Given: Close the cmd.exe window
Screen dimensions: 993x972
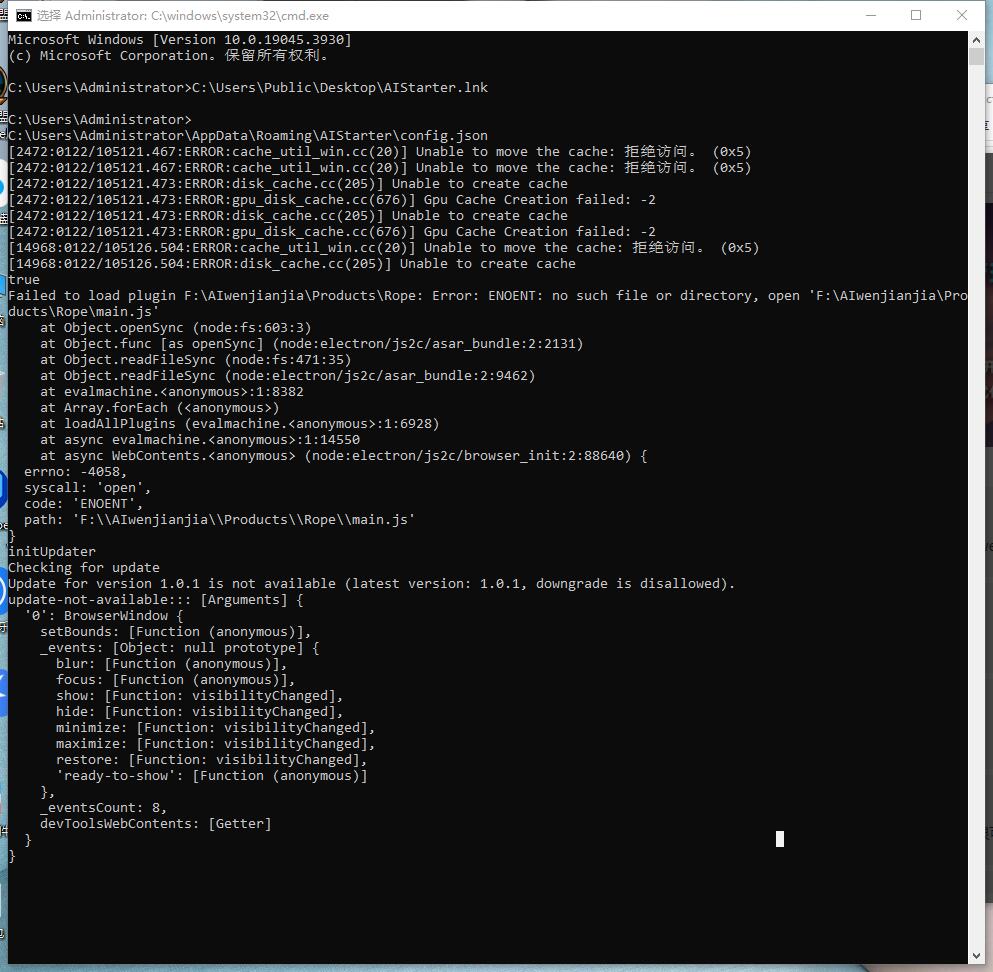Looking at the screenshot, I should [x=961, y=16].
